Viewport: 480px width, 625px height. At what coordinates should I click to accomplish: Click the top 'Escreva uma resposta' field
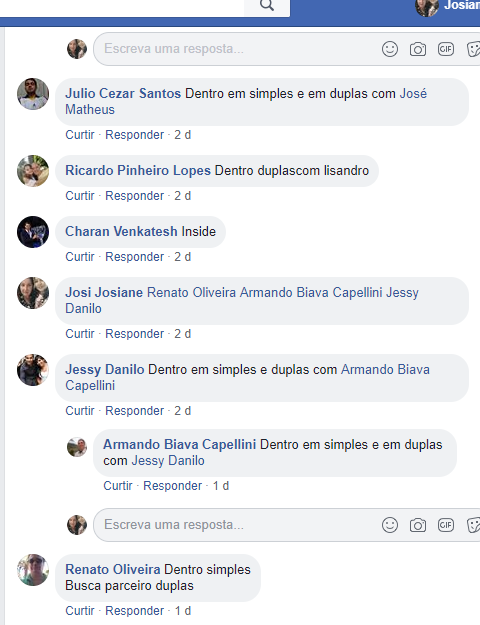pos(235,49)
